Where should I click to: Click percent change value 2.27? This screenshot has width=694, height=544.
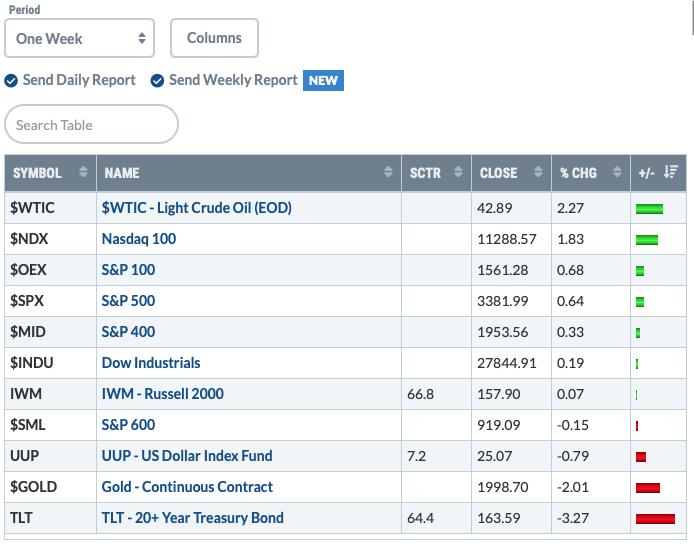570,208
